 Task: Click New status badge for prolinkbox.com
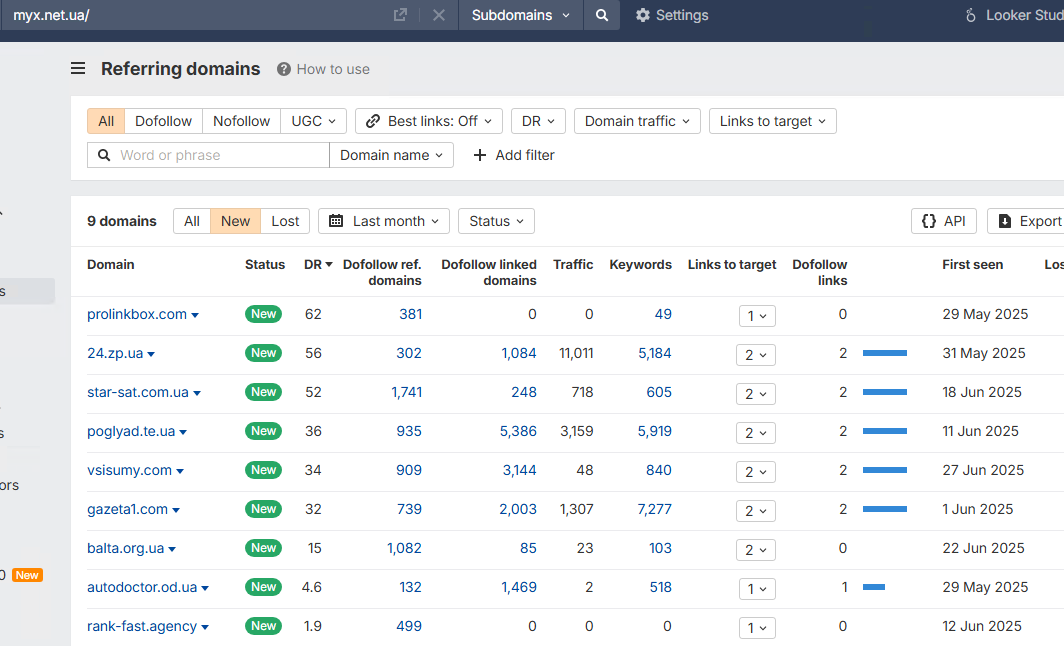coord(263,314)
